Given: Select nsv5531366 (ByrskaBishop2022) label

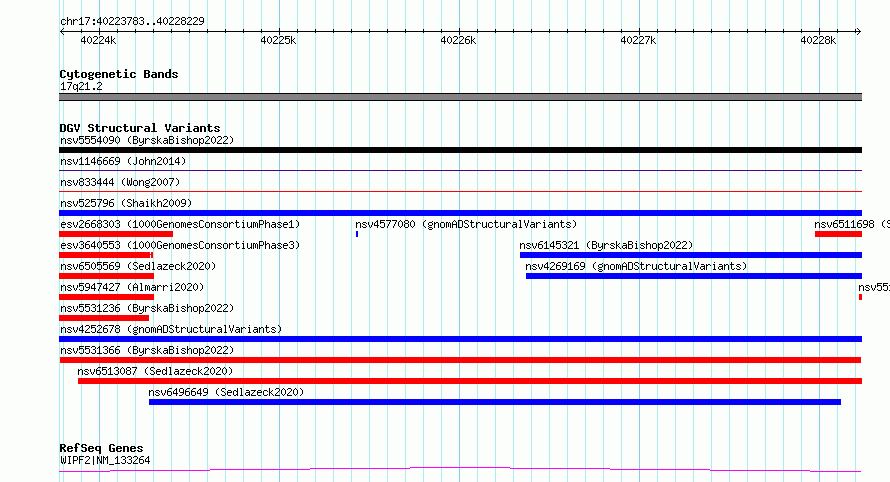Looking at the screenshot, I should 147,350.
